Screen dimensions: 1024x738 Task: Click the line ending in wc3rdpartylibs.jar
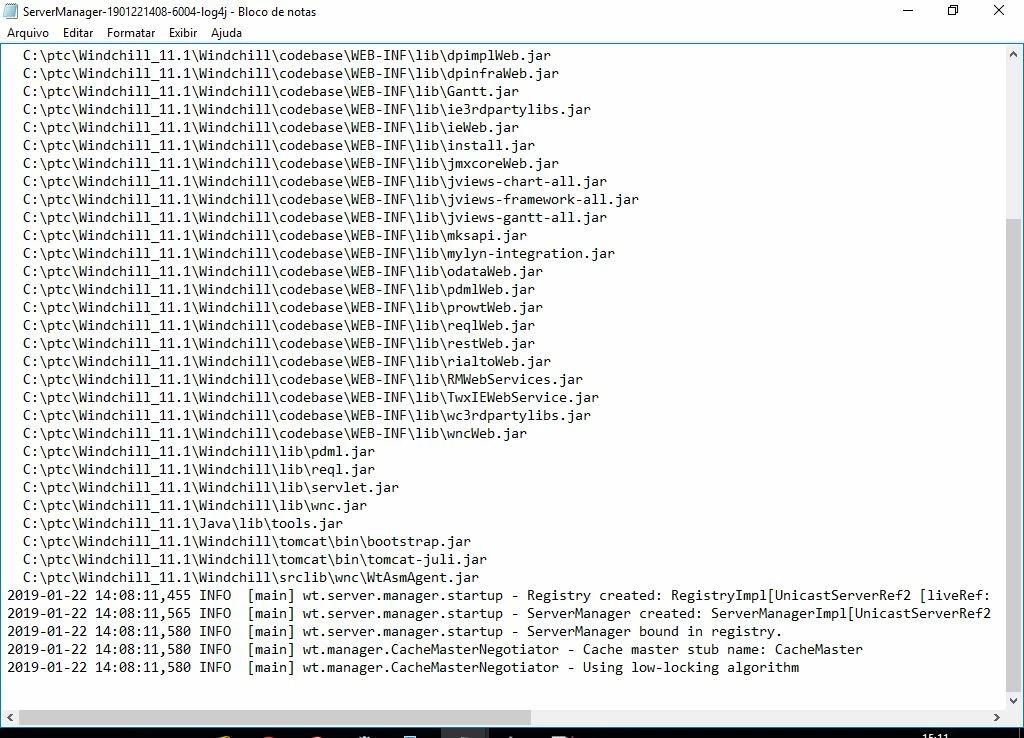point(307,415)
